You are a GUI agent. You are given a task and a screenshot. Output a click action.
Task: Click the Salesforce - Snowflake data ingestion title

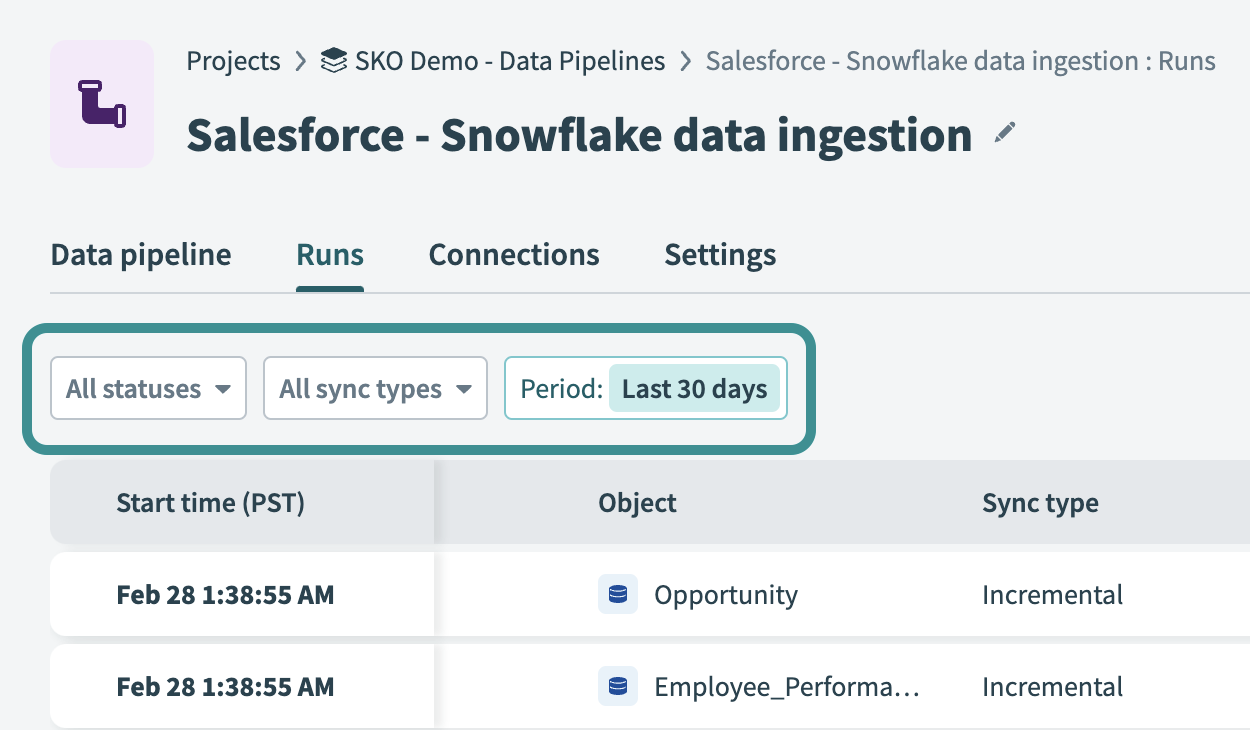click(579, 134)
